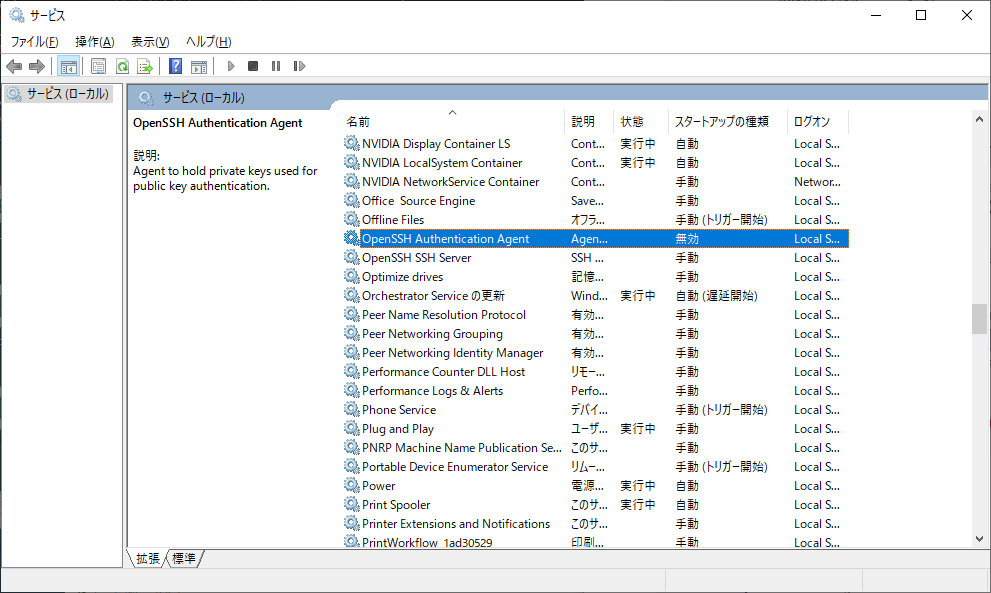Image resolution: width=991 pixels, height=593 pixels.
Task: Click the Restart Service toolbar icon
Action: [x=299, y=66]
